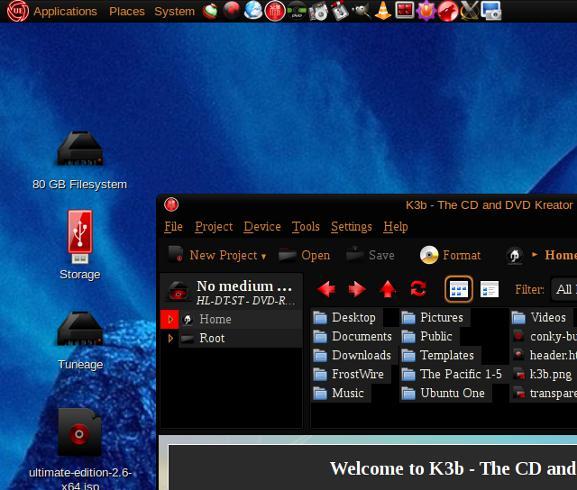Launch GIMP from the top panel
This screenshot has width=577, height=490.
coord(361,10)
